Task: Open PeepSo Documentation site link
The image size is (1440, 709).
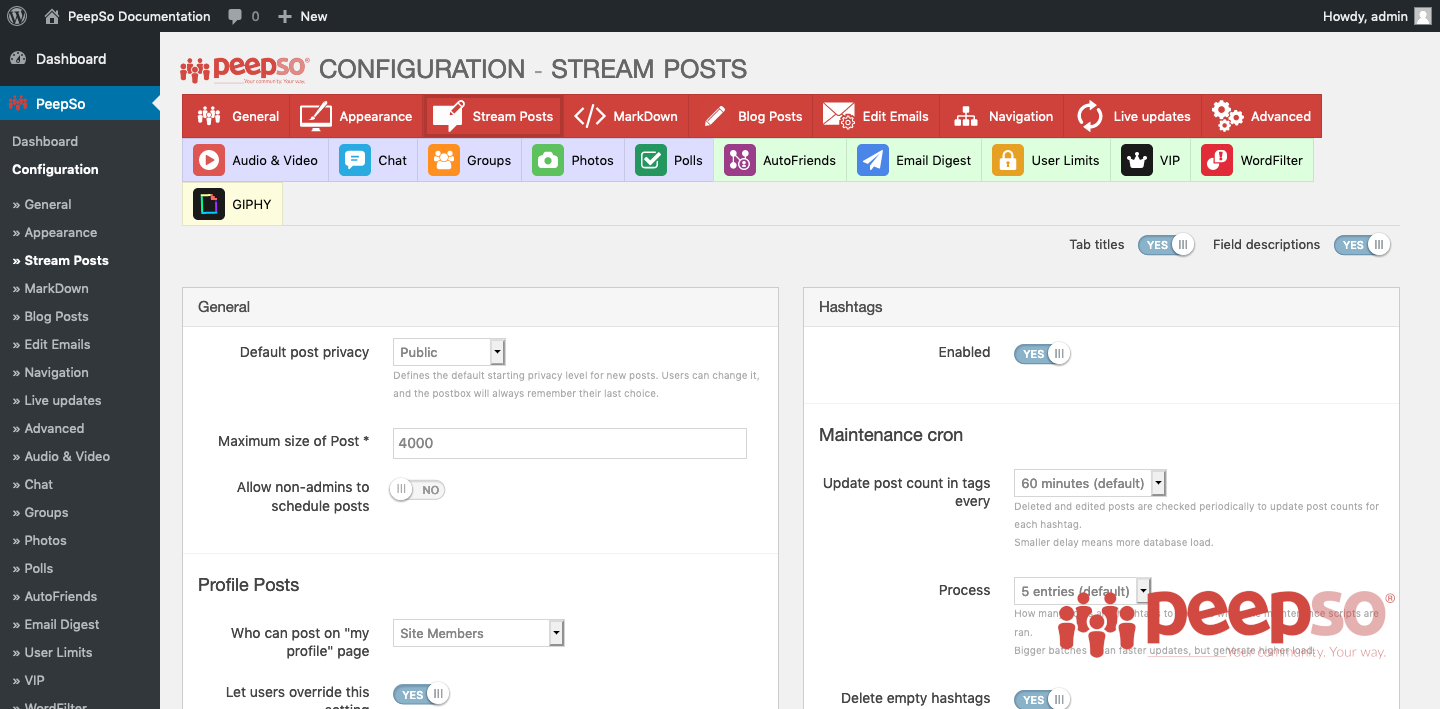Action: pyautogui.click(x=139, y=16)
